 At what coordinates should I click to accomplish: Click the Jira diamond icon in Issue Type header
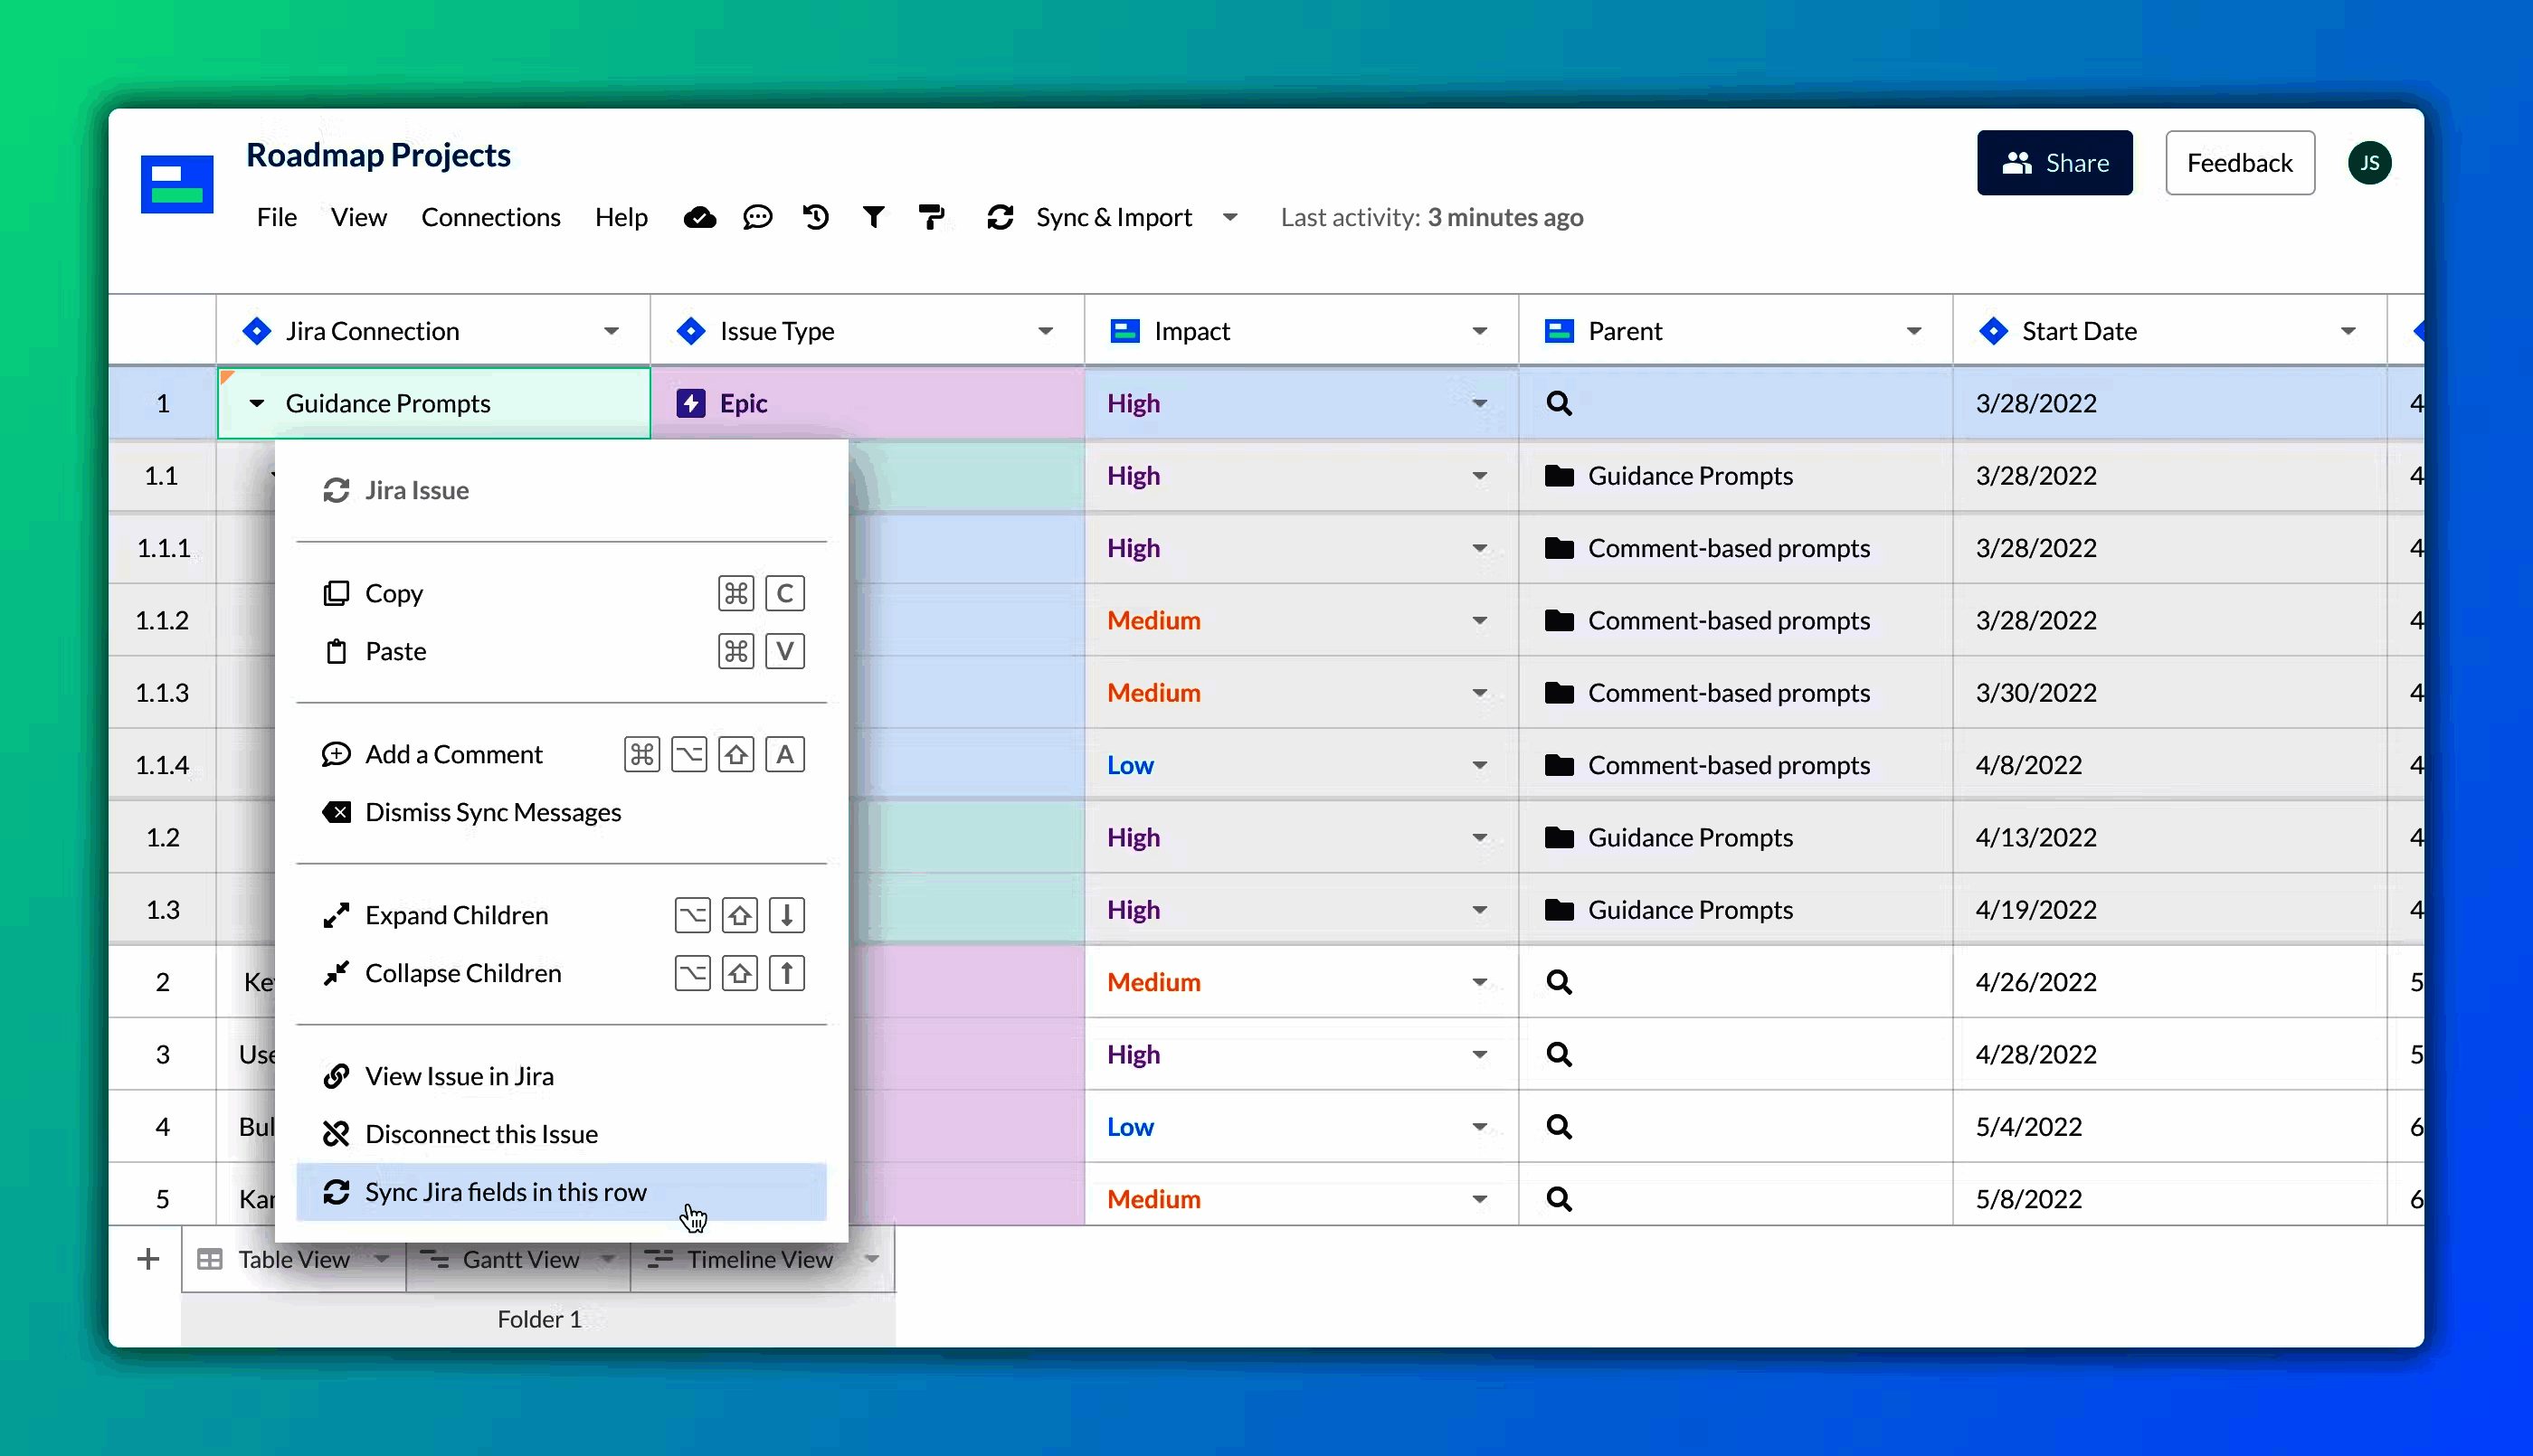691,331
